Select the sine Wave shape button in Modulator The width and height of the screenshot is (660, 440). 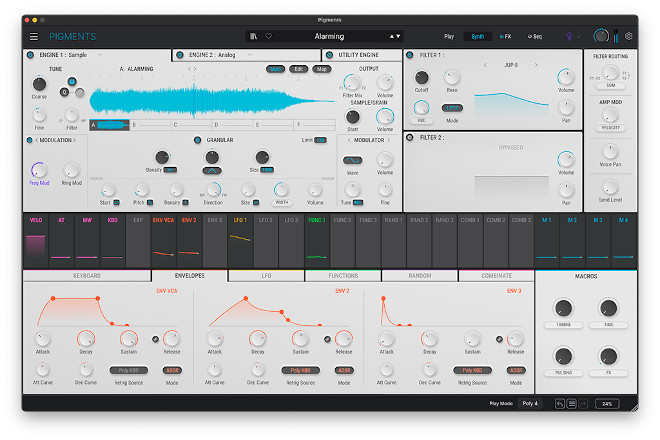352,160
